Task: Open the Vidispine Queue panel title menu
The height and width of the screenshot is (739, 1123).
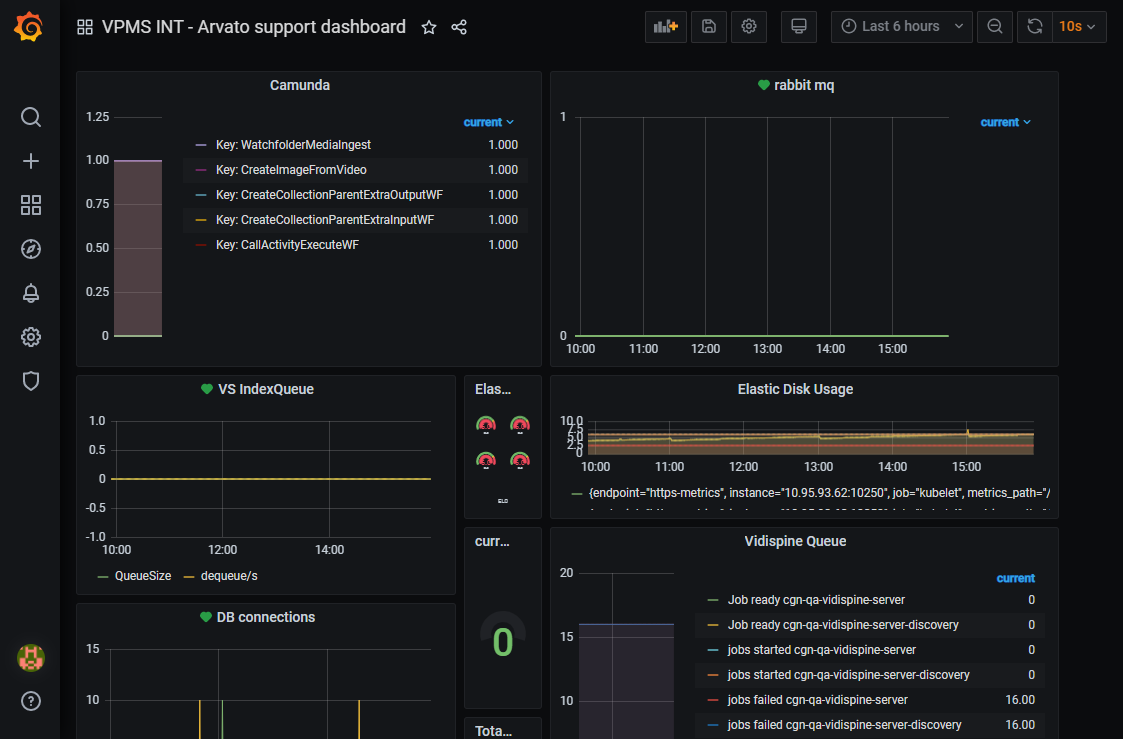Action: [796, 541]
